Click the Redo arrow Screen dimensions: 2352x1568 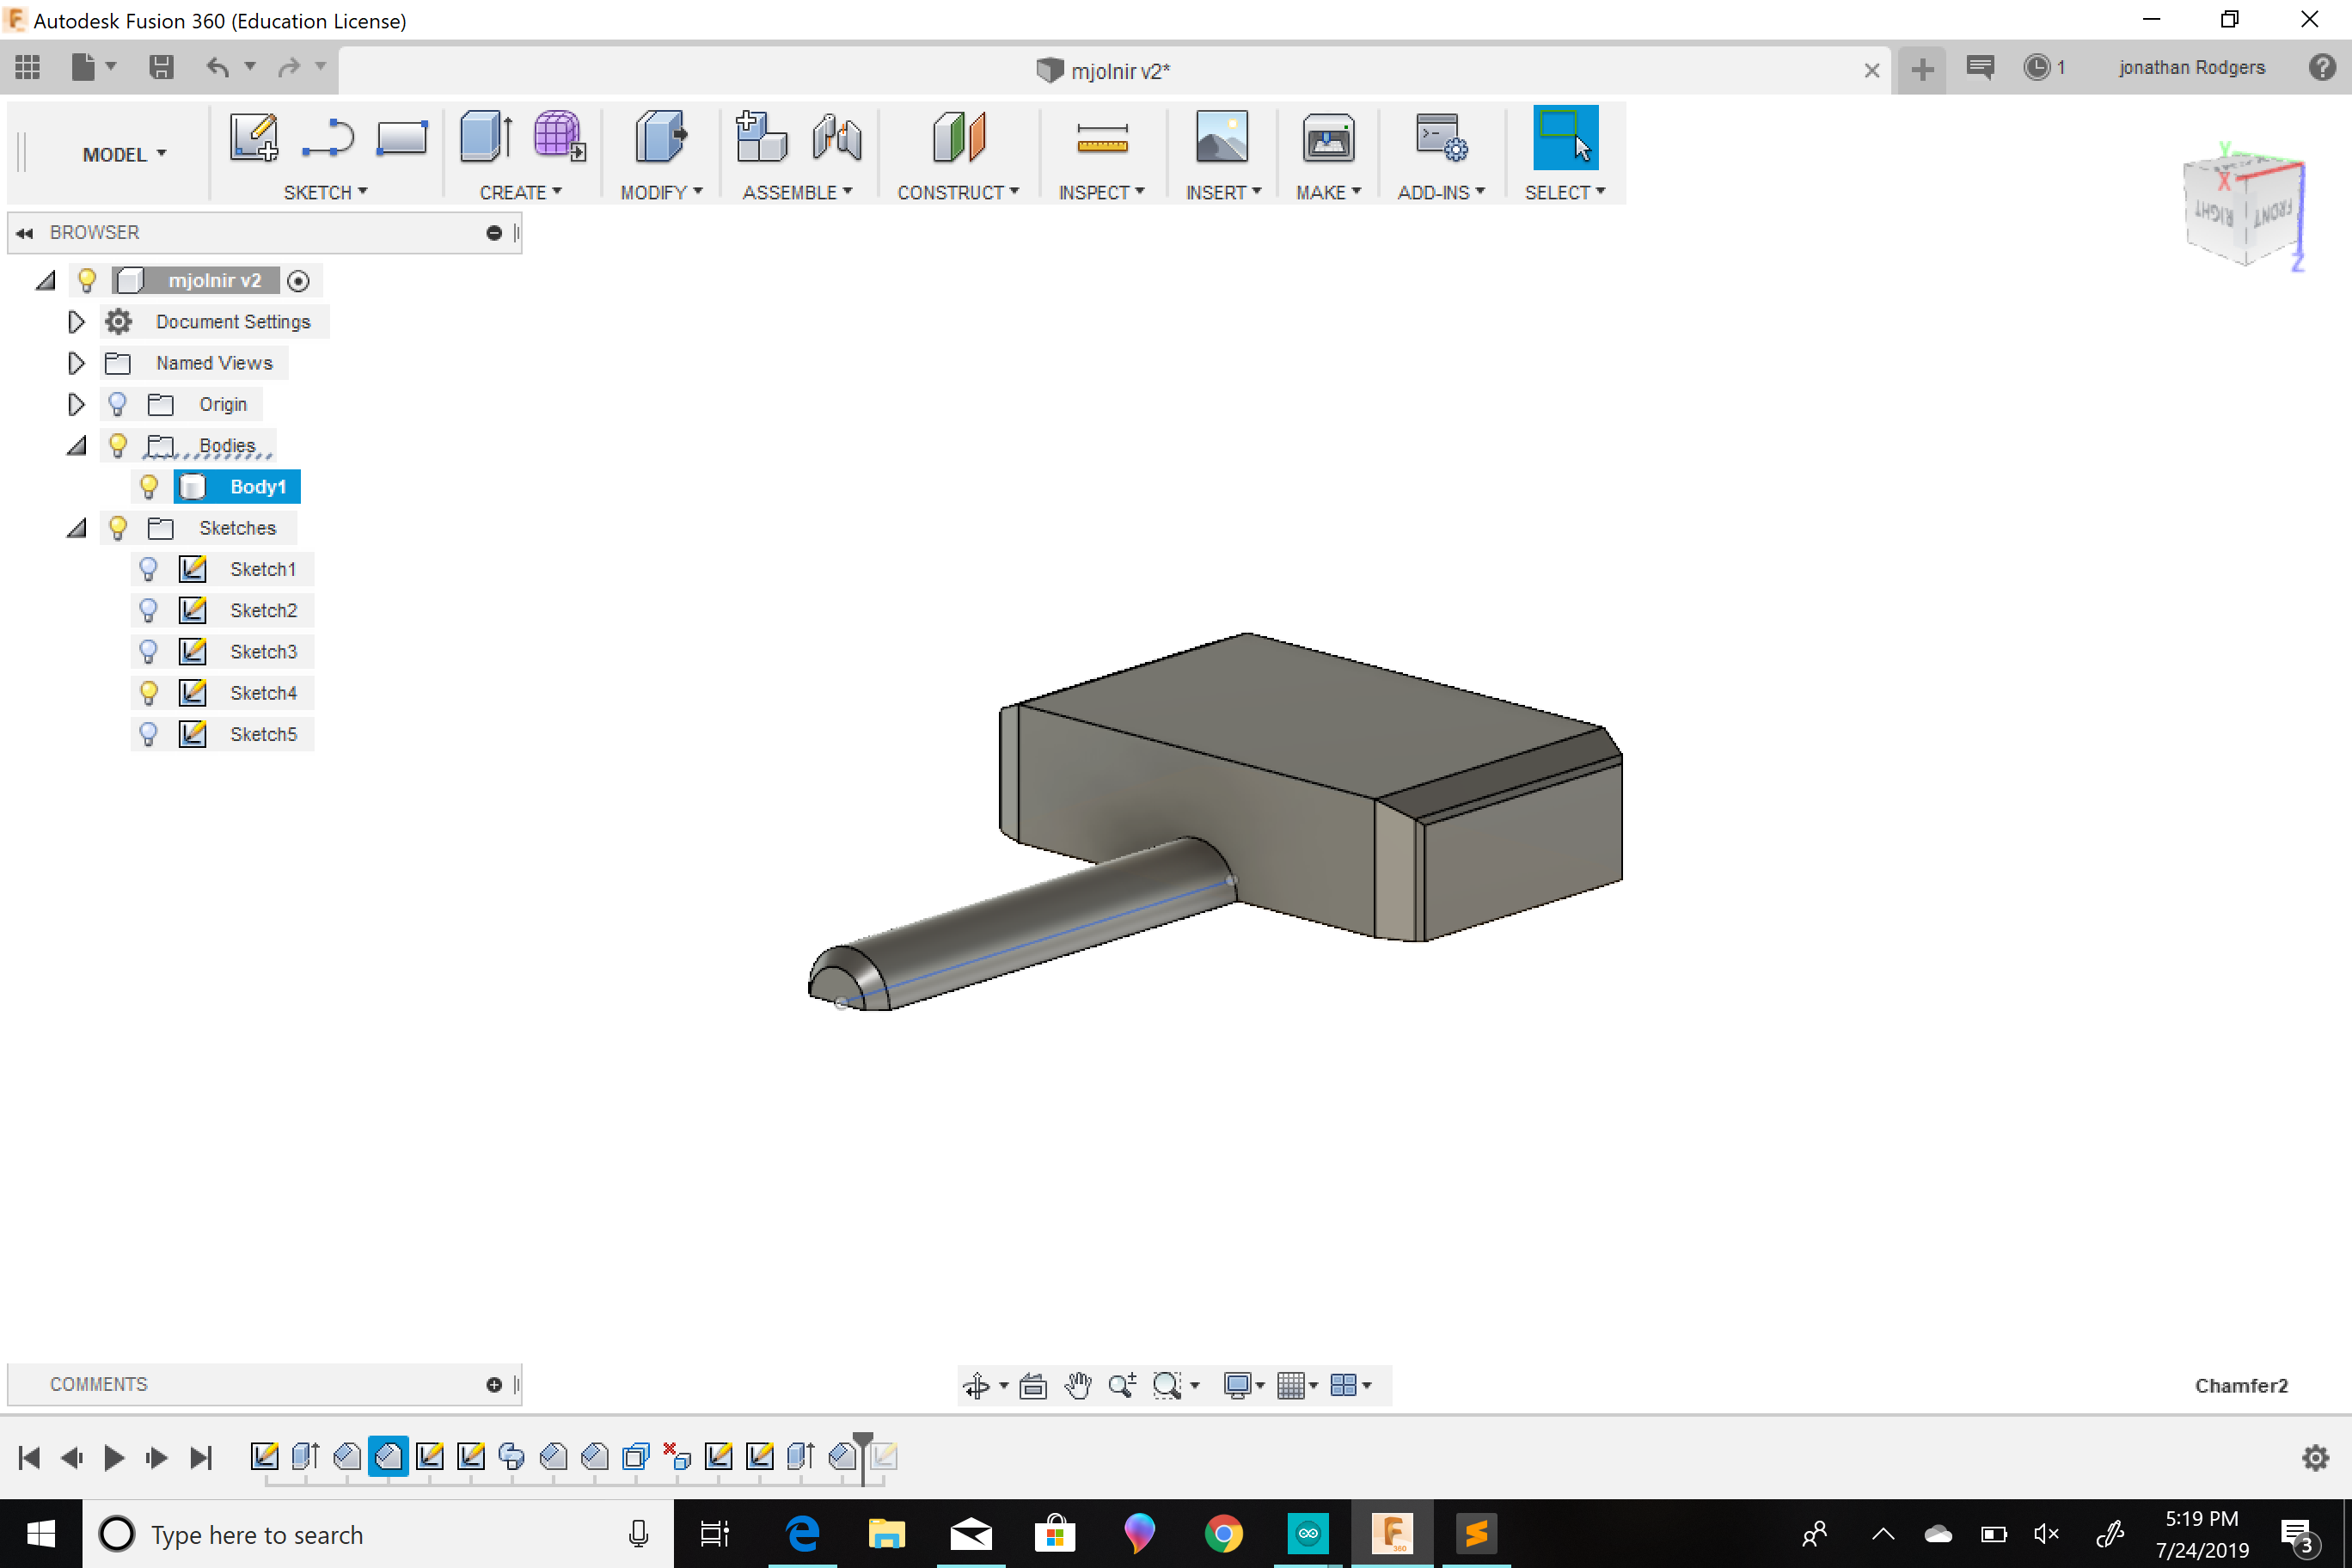[x=289, y=67]
